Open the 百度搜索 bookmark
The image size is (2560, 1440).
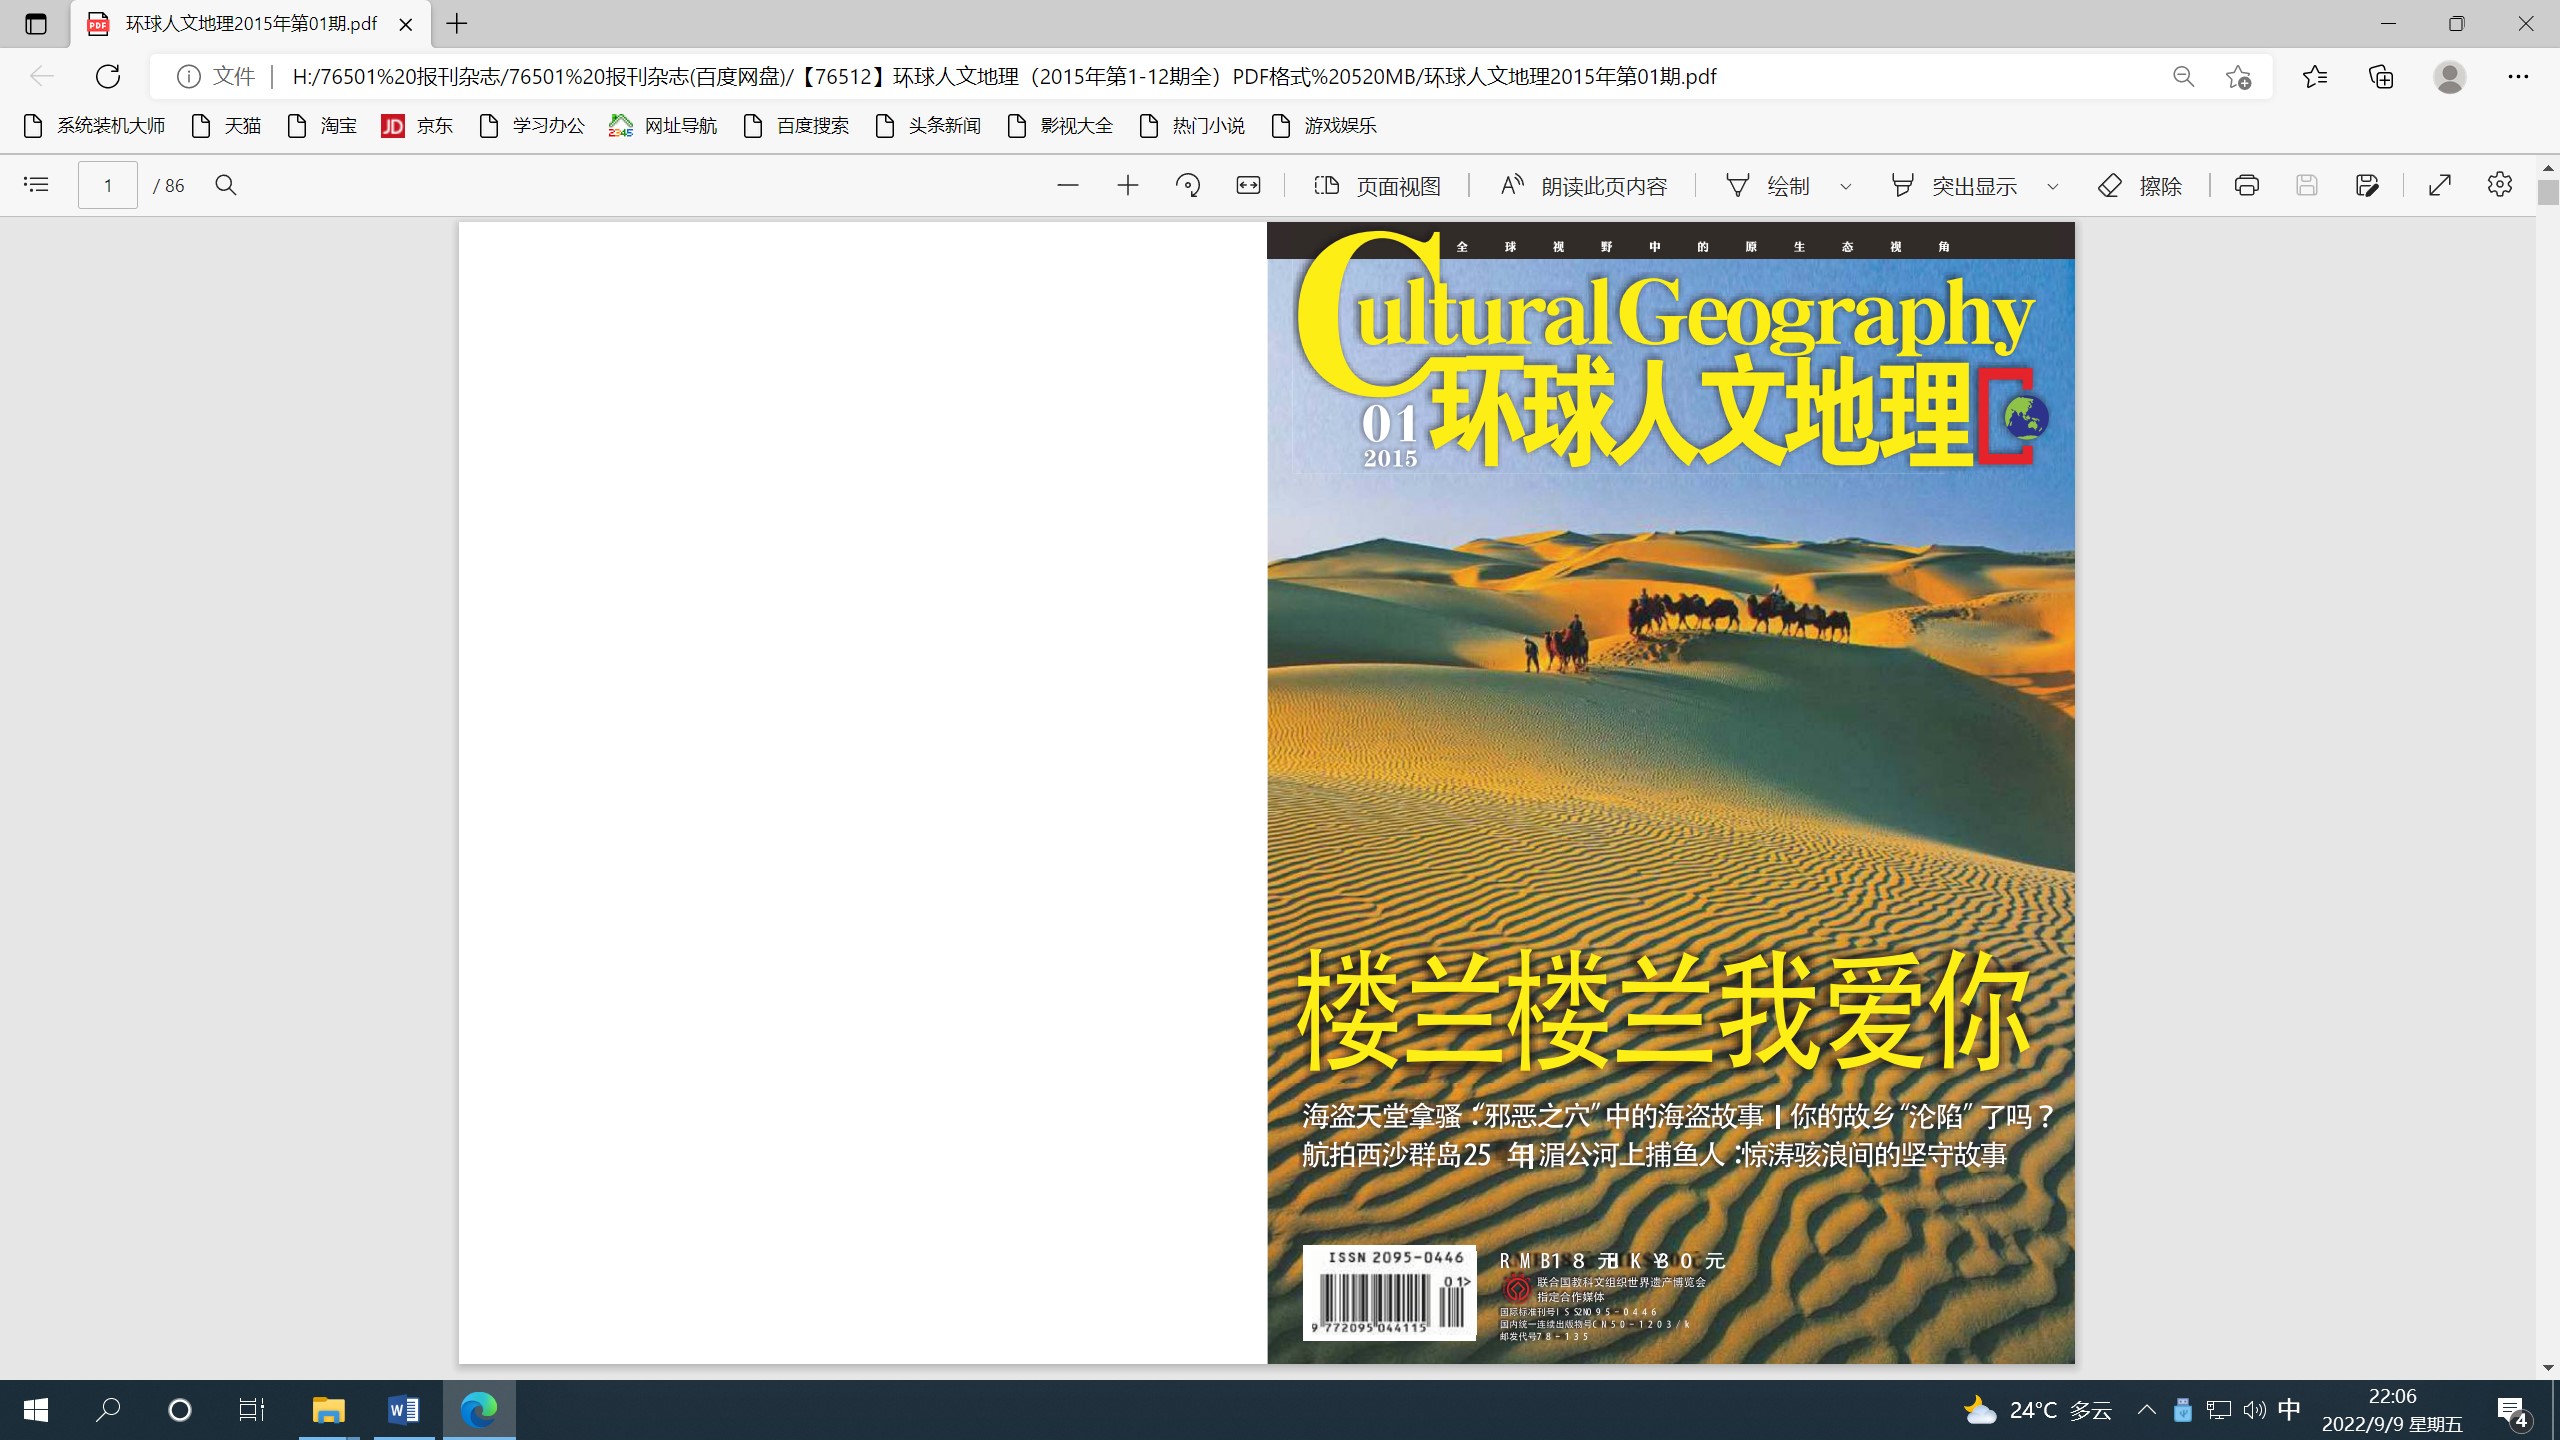point(796,126)
